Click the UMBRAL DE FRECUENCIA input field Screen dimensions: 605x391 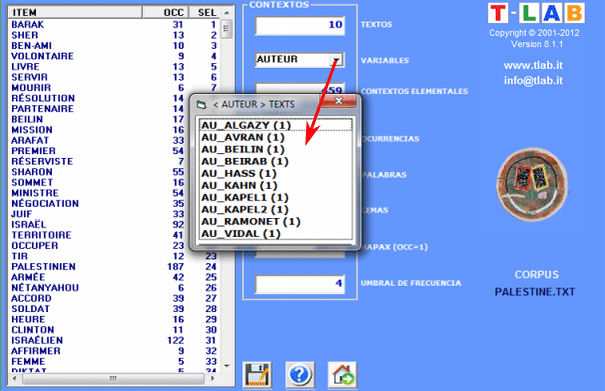pos(300,284)
